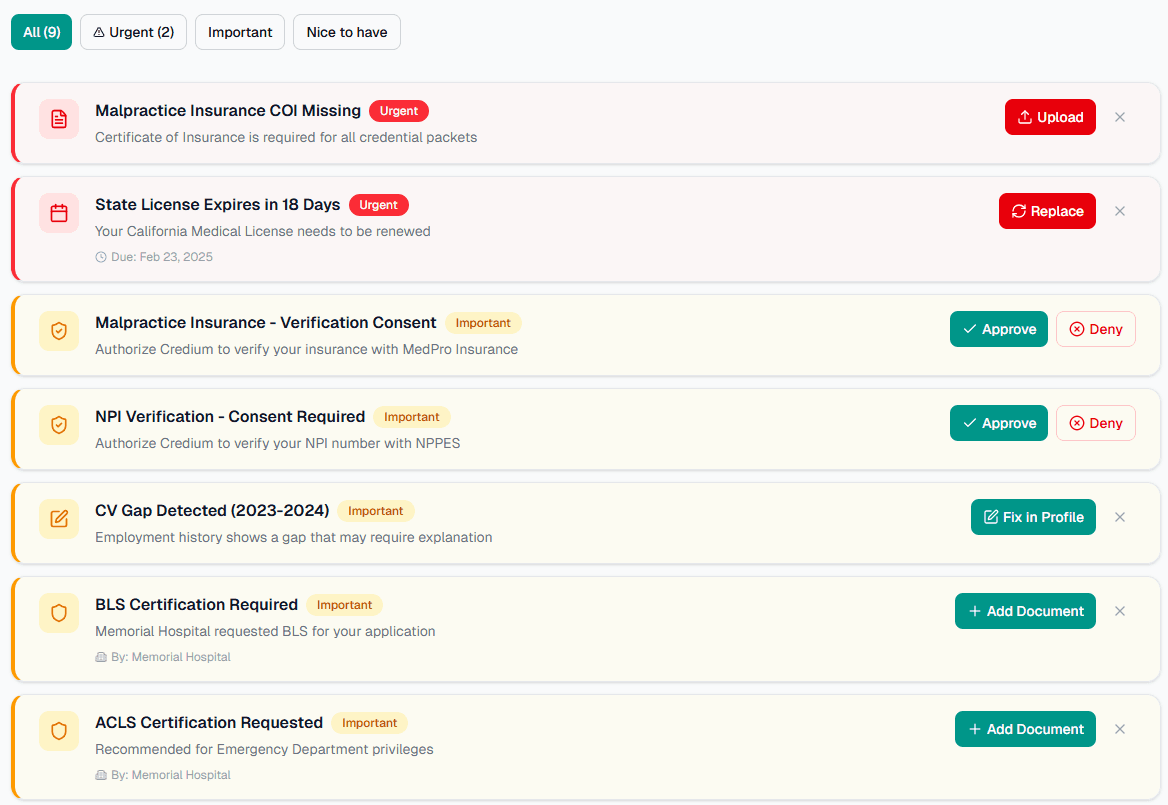1168x805 pixels.
Task: Filter by Urgent (2) tab
Action: point(133,32)
